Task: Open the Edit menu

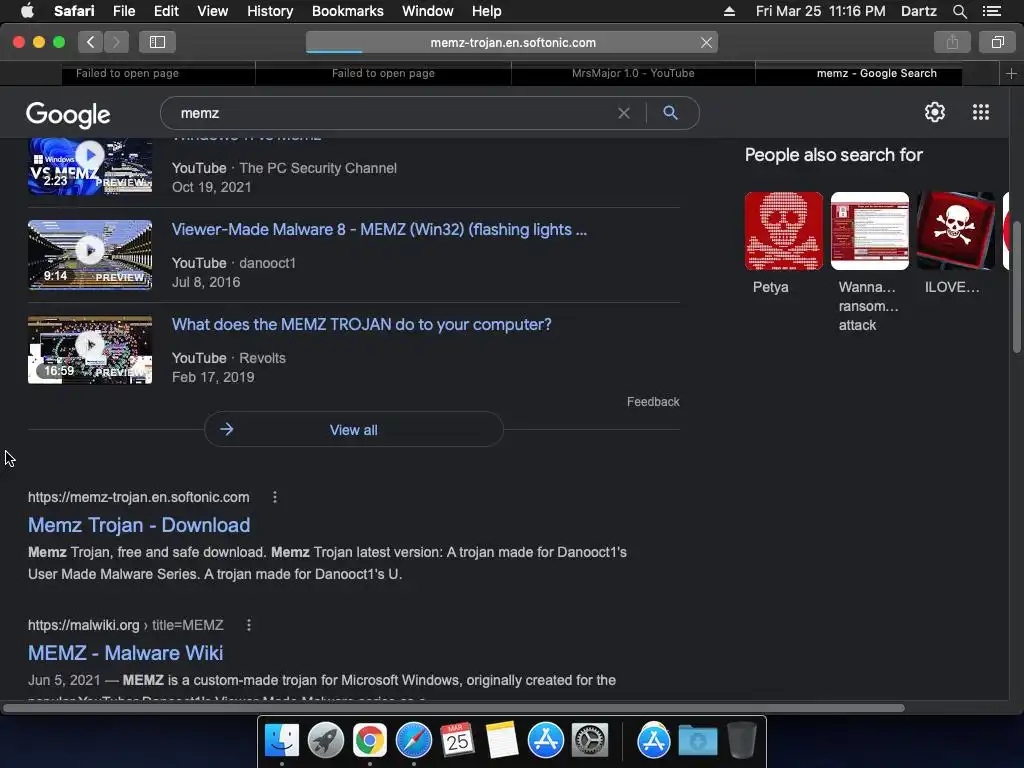Action: (x=166, y=11)
